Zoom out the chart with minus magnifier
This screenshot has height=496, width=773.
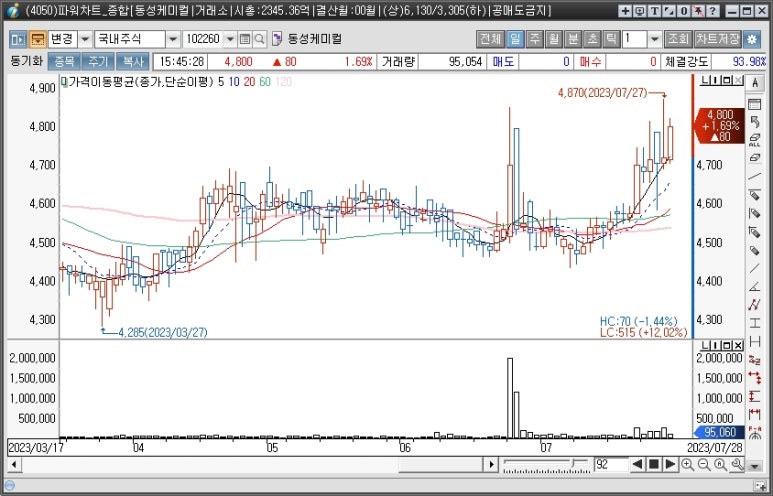pos(704,464)
